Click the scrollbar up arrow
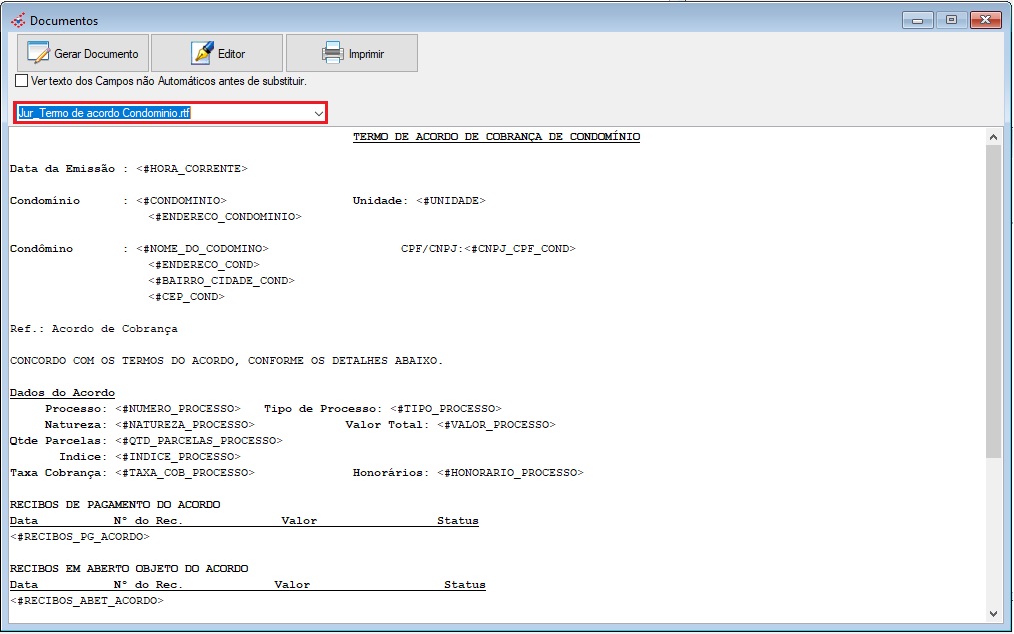The width and height of the screenshot is (1014, 634). tap(993, 137)
